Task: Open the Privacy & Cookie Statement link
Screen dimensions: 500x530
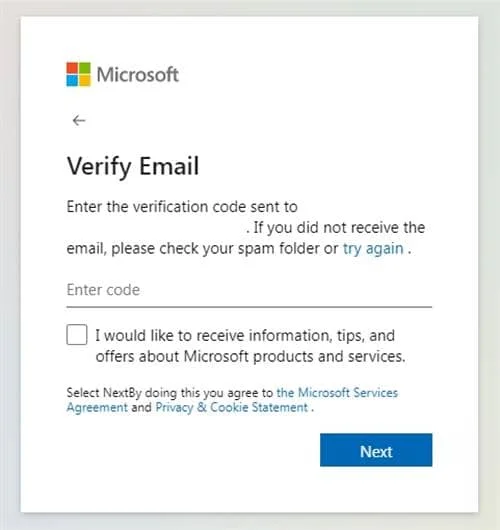Action: coord(232,407)
